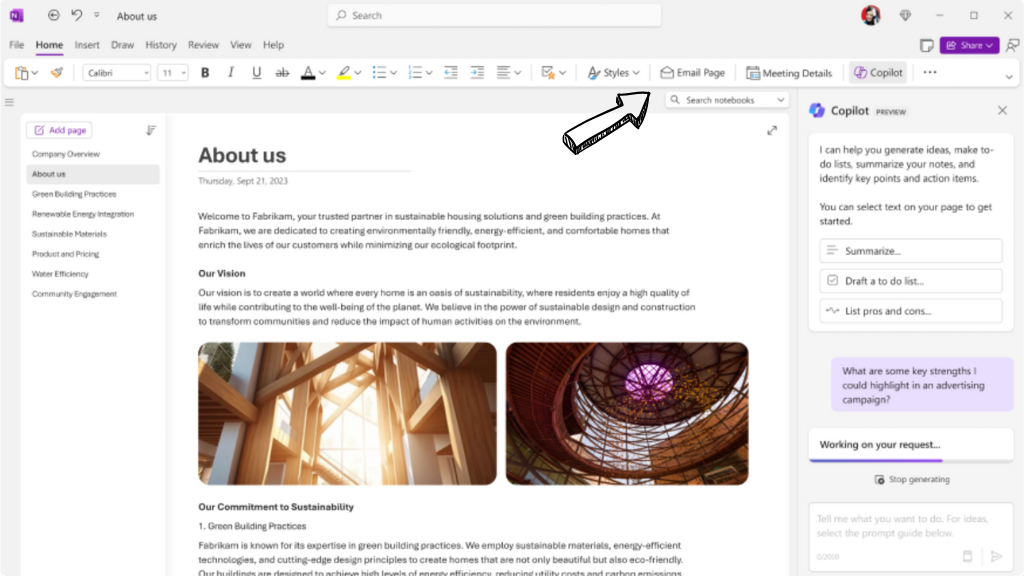Apply bold formatting
1024x576 pixels.
204,72
